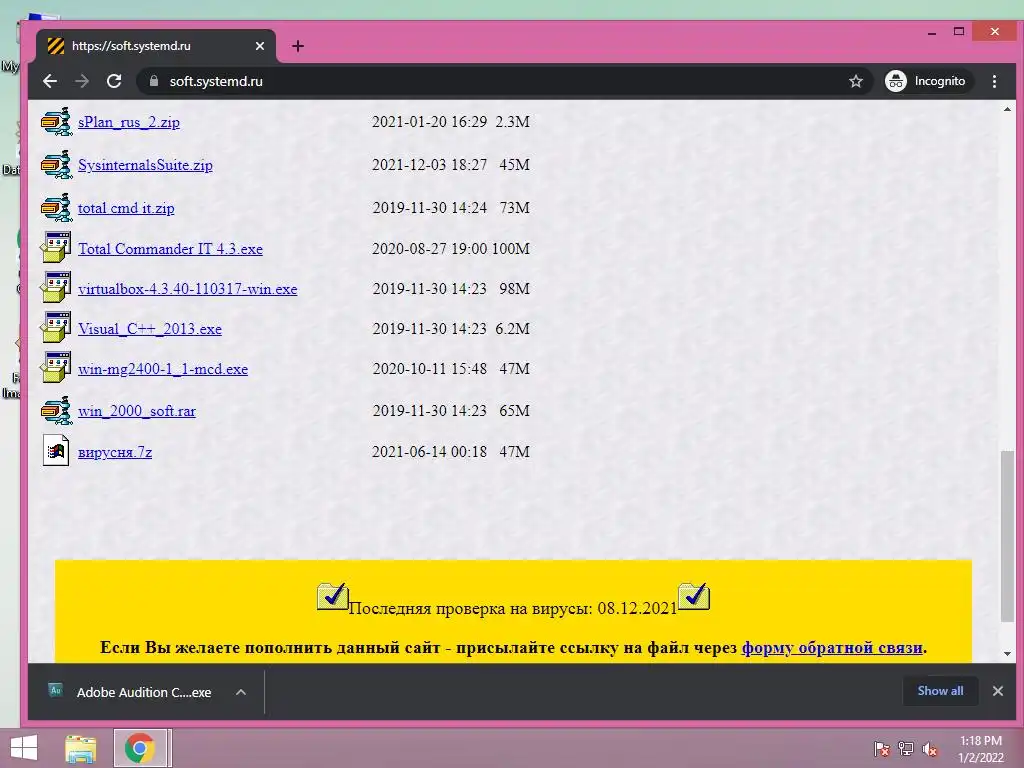Click the вирусня.7z link
Viewport: 1024px width, 768px height.
pyautogui.click(x=115, y=452)
